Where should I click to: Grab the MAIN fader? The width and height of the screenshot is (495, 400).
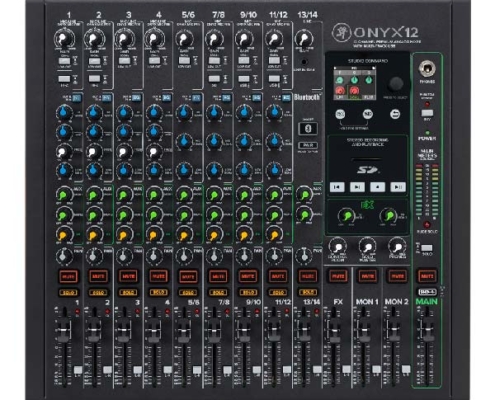(x=427, y=330)
